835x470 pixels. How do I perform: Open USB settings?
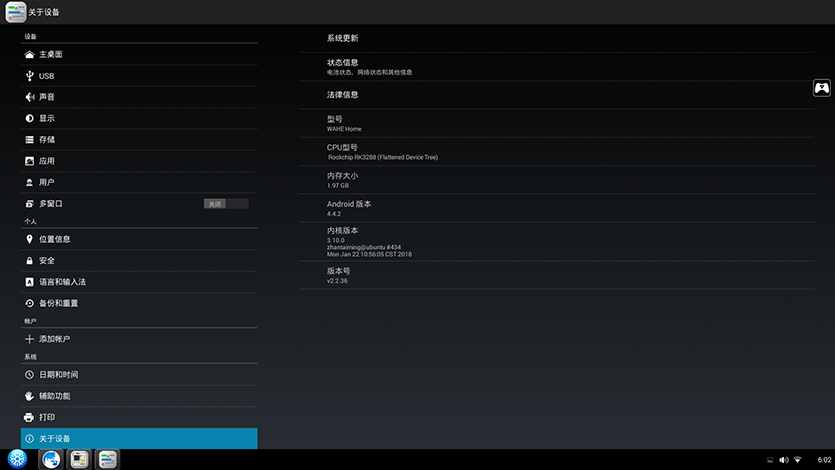pos(46,76)
